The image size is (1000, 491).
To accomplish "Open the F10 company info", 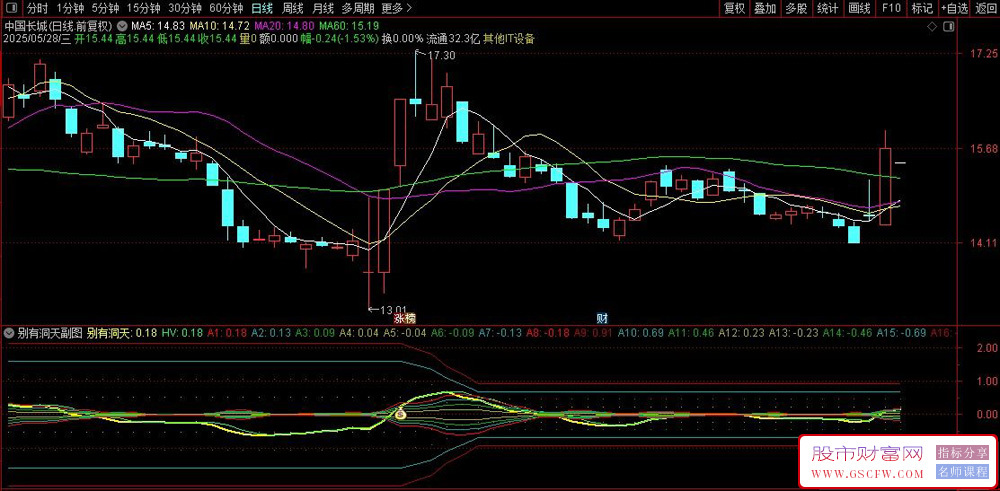I will pos(890,8).
